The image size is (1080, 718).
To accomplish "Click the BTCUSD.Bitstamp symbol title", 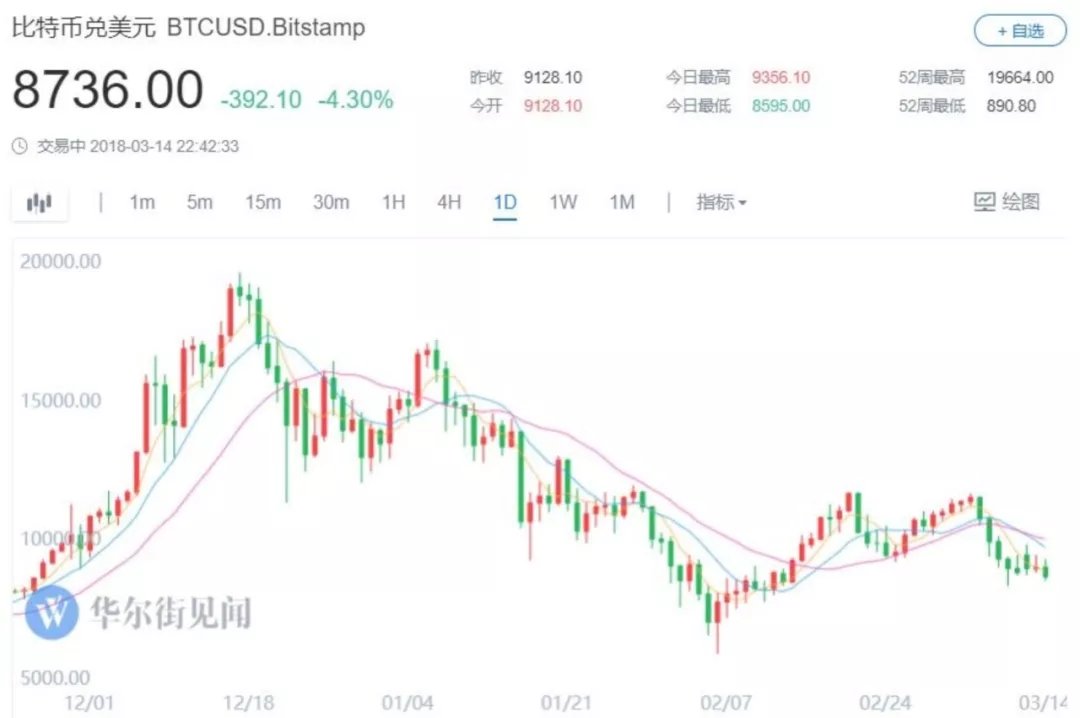I will point(265,27).
